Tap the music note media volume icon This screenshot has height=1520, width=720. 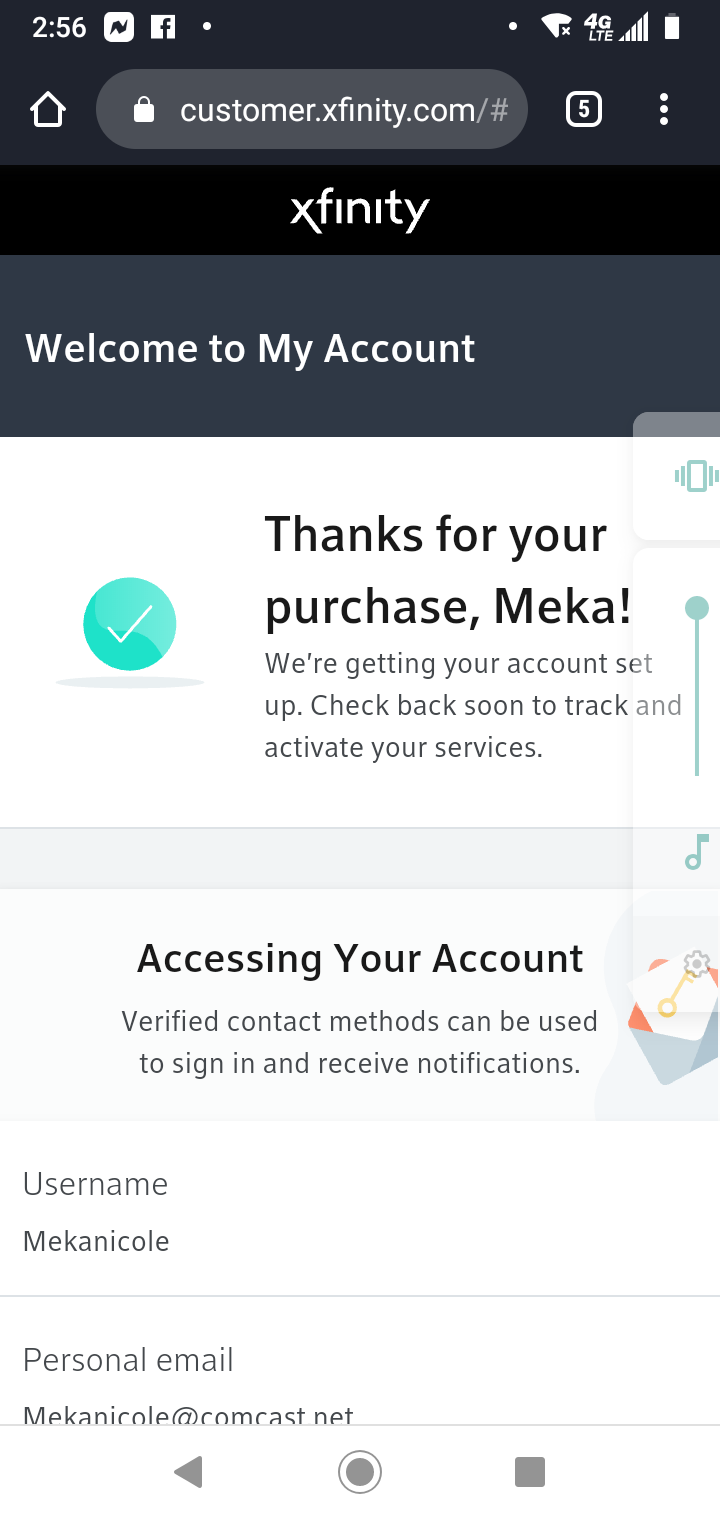pyautogui.click(x=697, y=853)
